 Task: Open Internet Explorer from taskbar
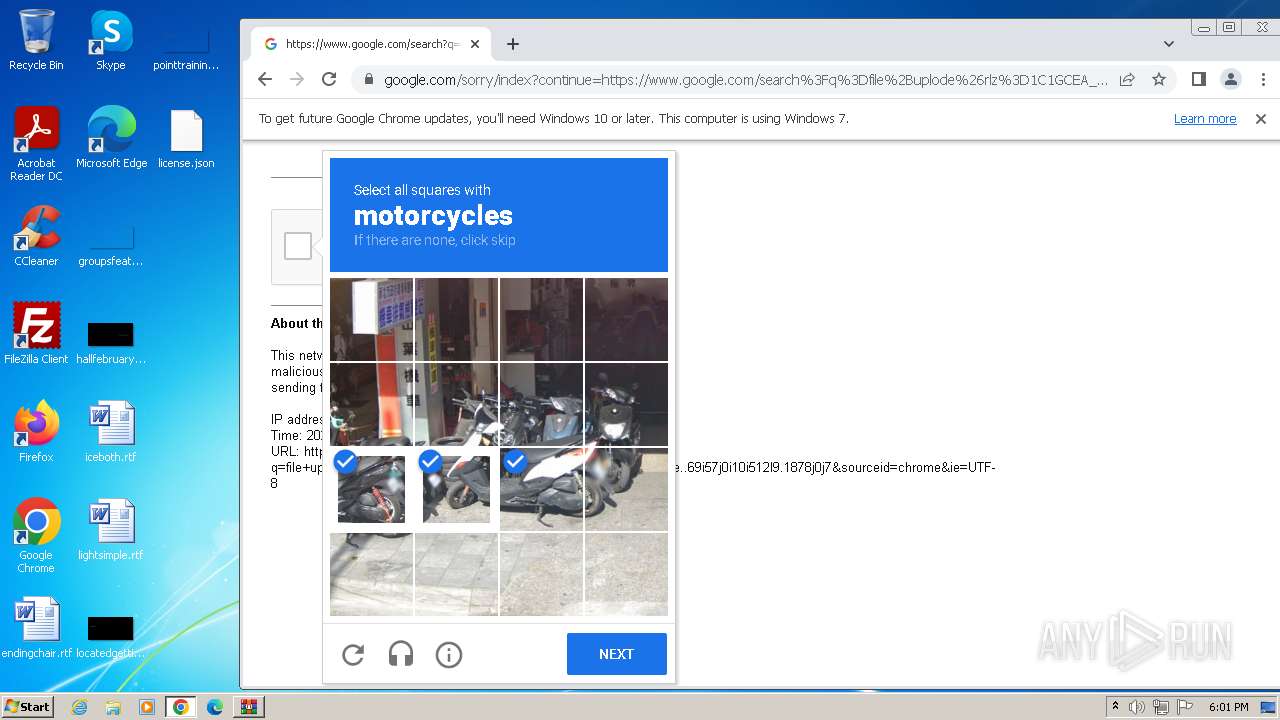(80, 707)
